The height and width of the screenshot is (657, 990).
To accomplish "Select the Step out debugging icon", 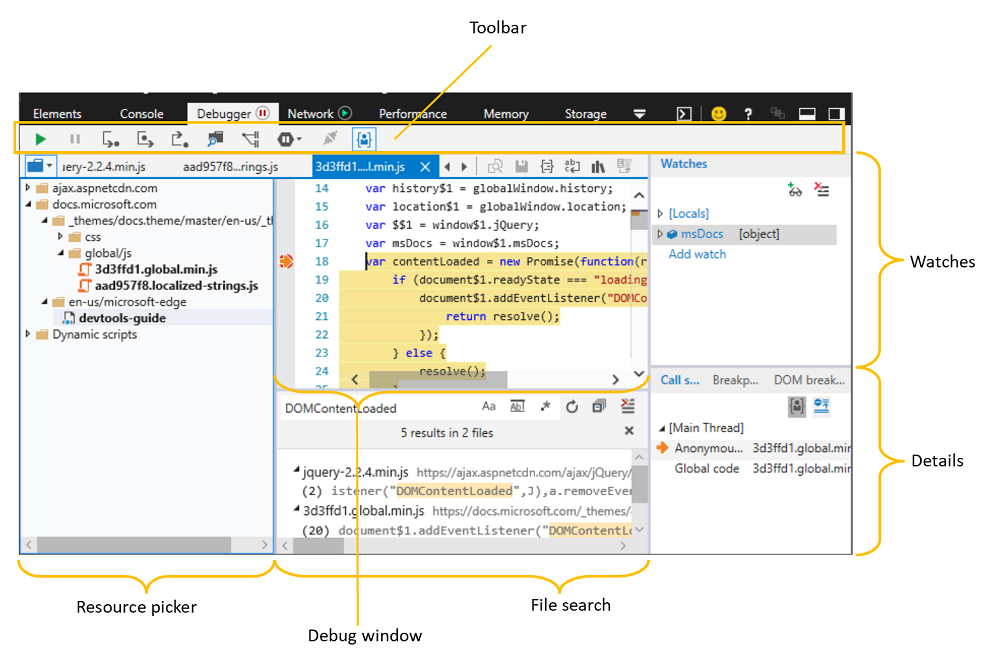I will coord(180,139).
